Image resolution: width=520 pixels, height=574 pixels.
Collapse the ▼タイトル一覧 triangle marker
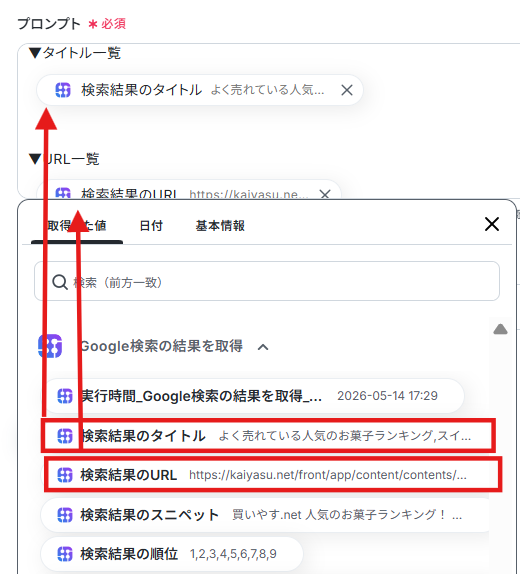(35, 53)
